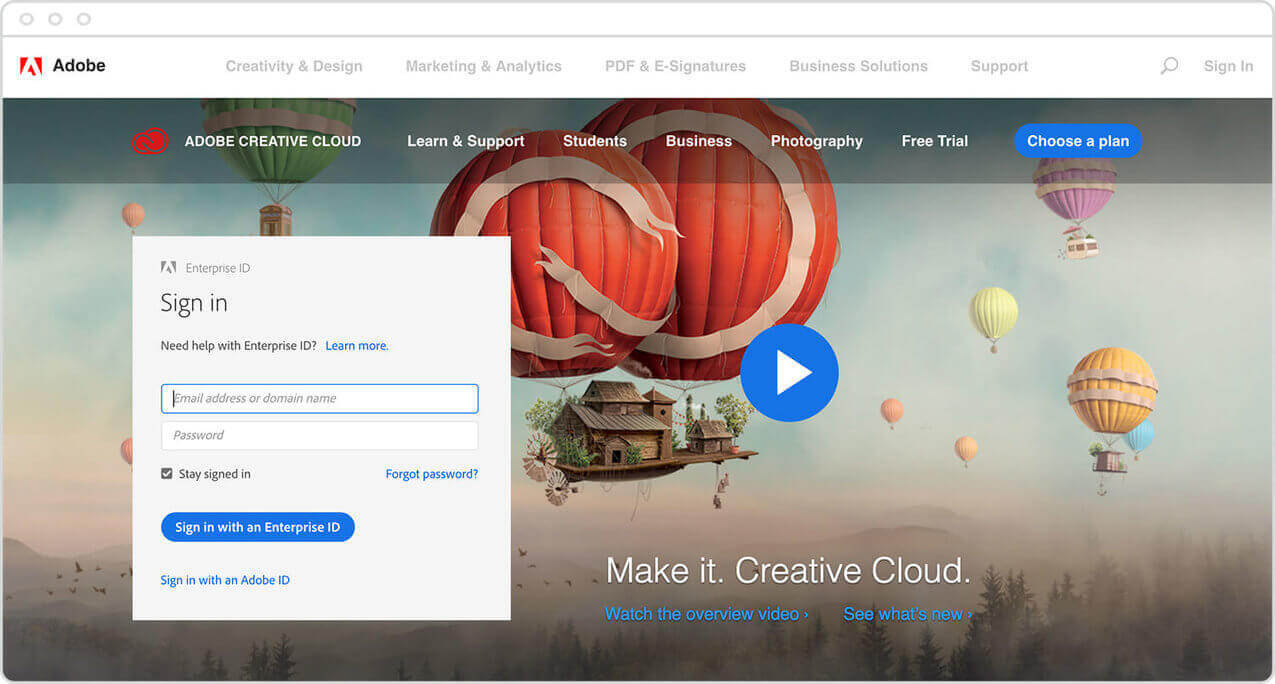Viewport: 1275px width, 684px height.
Task: Focus the Email address or domain field
Action: coord(320,398)
